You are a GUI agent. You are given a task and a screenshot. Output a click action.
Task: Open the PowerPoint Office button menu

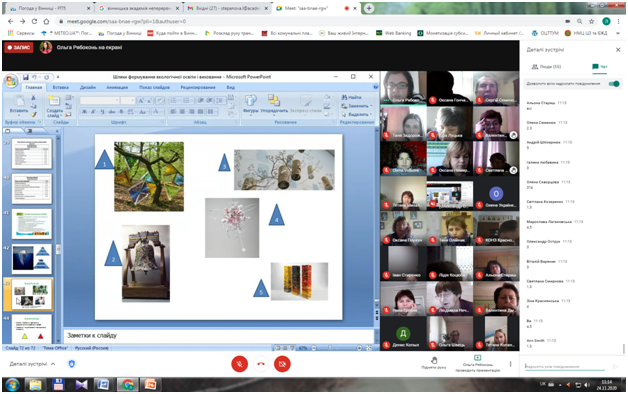[11, 80]
